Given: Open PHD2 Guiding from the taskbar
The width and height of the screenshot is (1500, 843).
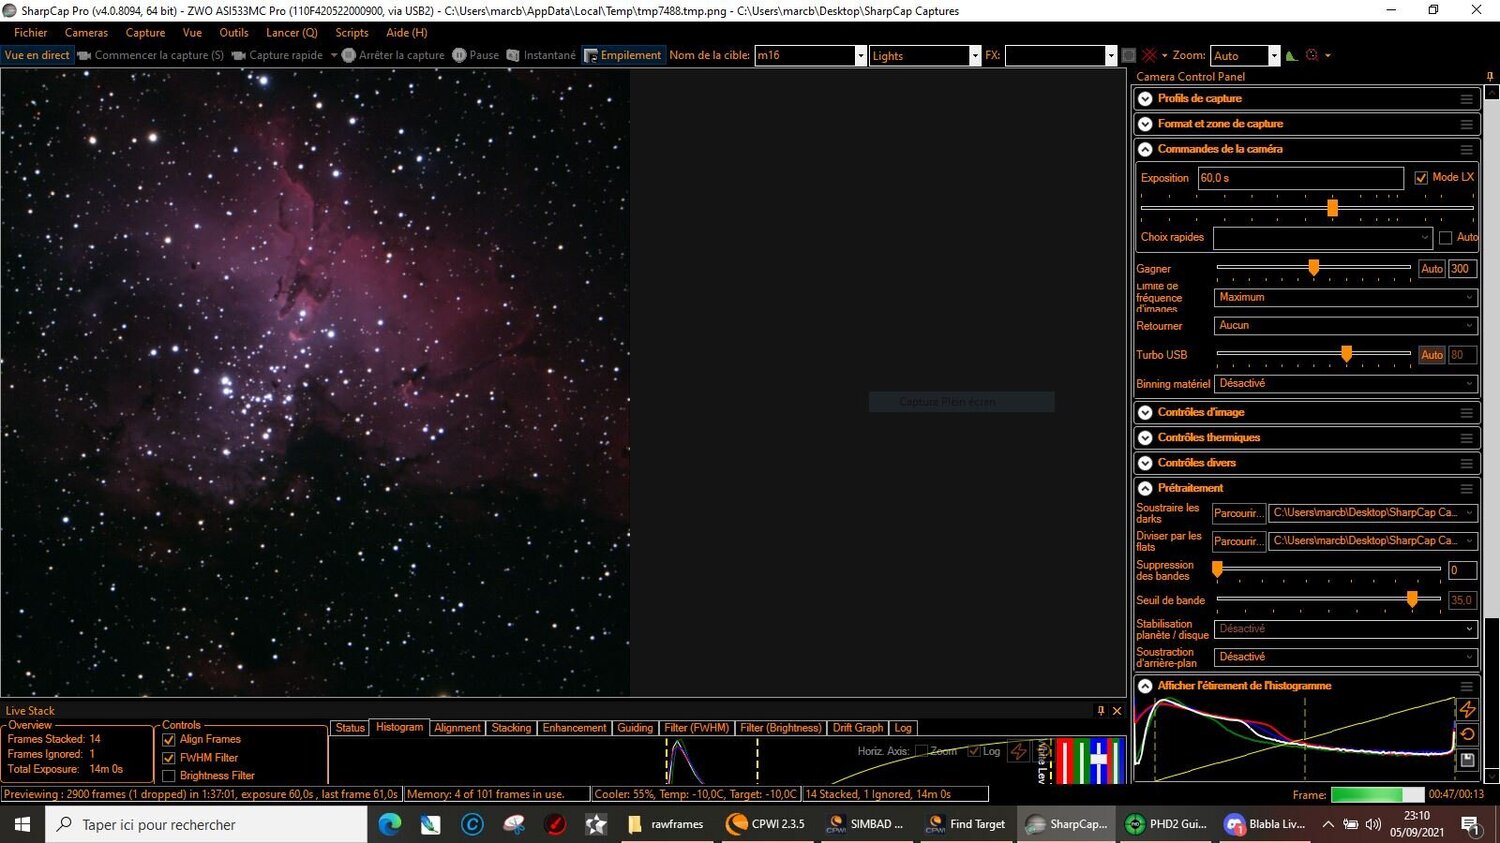Looking at the screenshot, I should [x=1166, y=824].
